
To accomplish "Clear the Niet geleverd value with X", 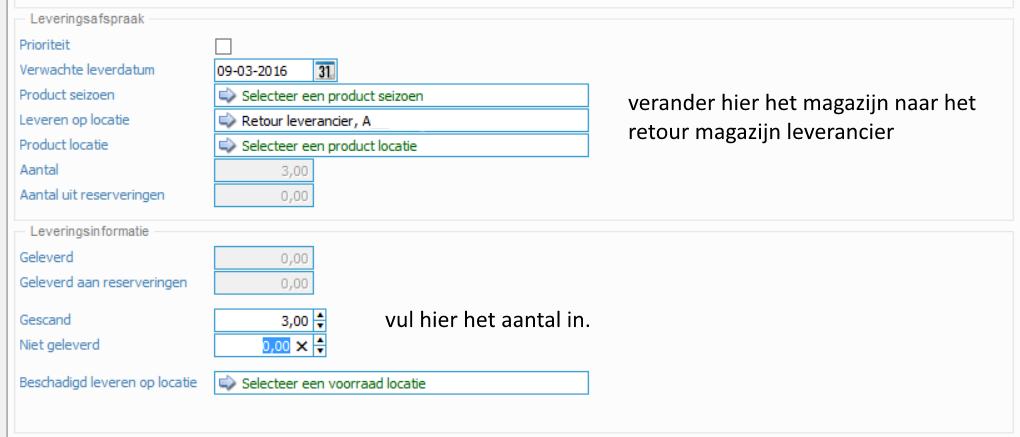I will pos(302,346).
